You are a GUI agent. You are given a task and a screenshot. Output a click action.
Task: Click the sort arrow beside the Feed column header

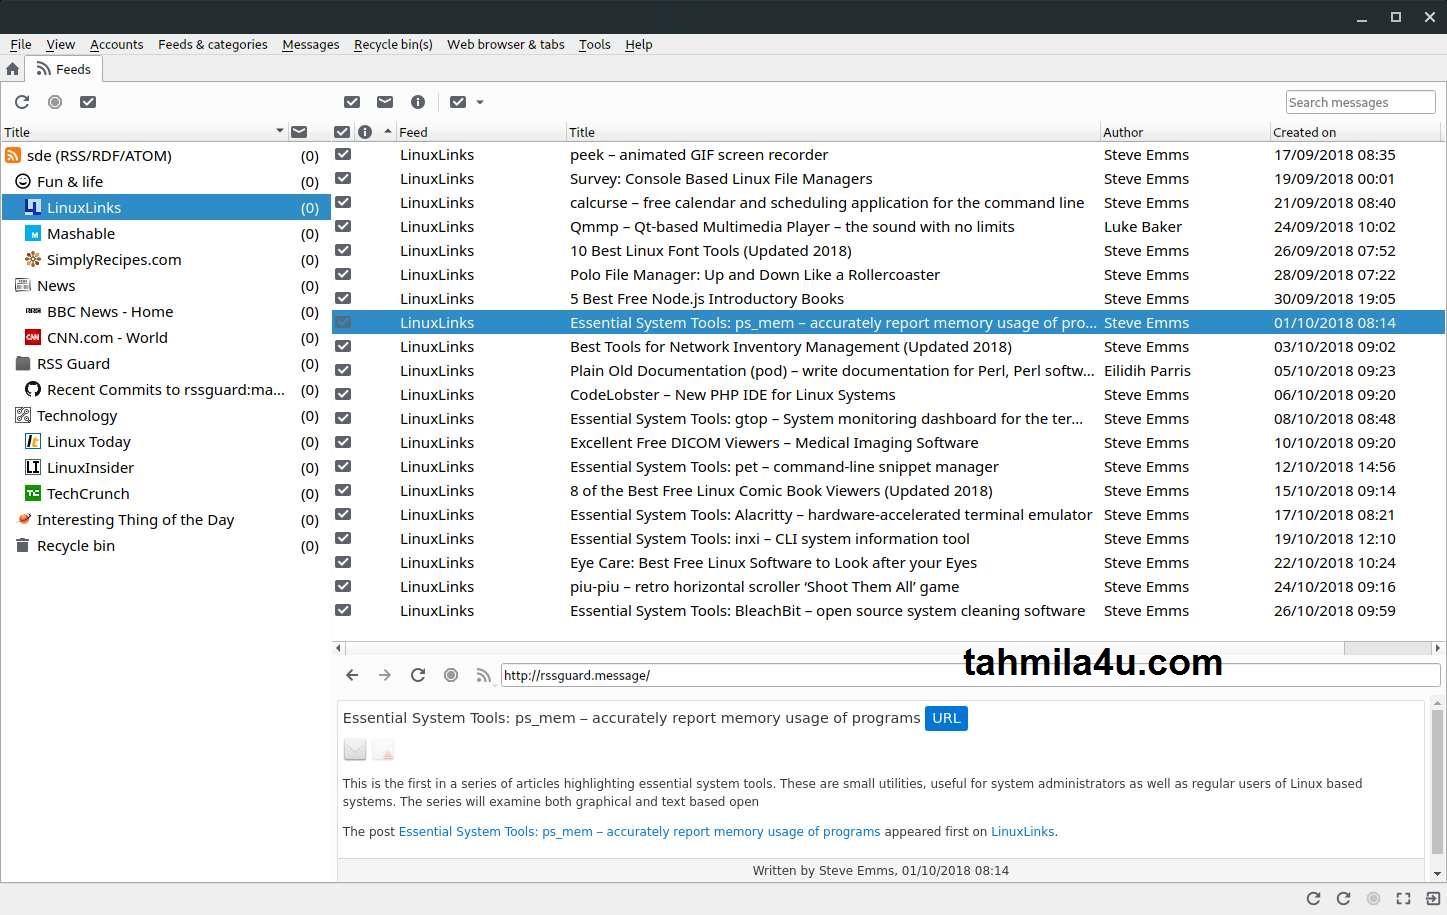tap(388, 131)
